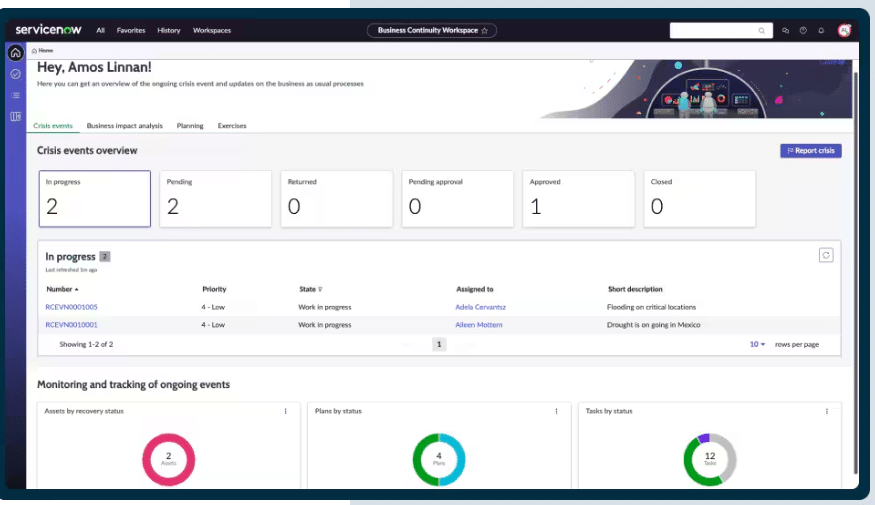Sort by the Assigned to column header
The image size is (875, 505).
[475, 289]
